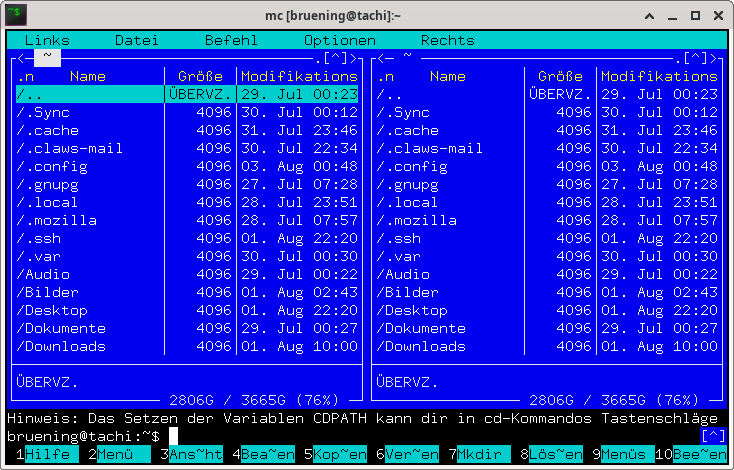Click the 2 Menü function key button

[x=116, y=454]
